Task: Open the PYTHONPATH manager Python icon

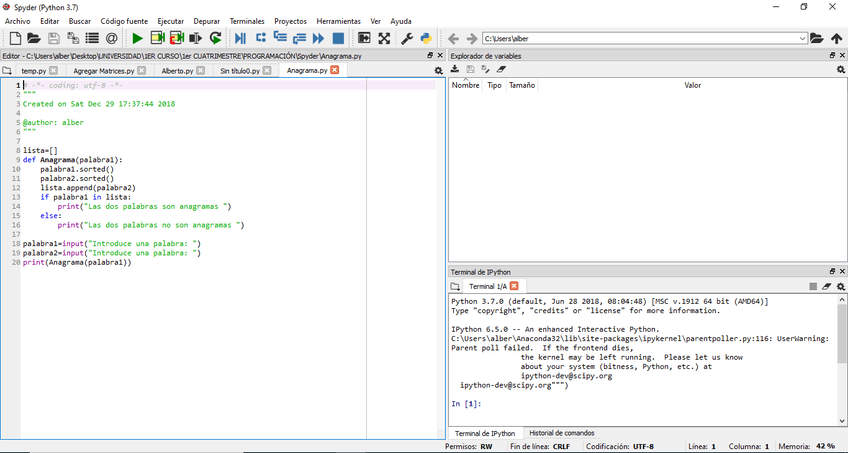Action: tap(425, 39)
